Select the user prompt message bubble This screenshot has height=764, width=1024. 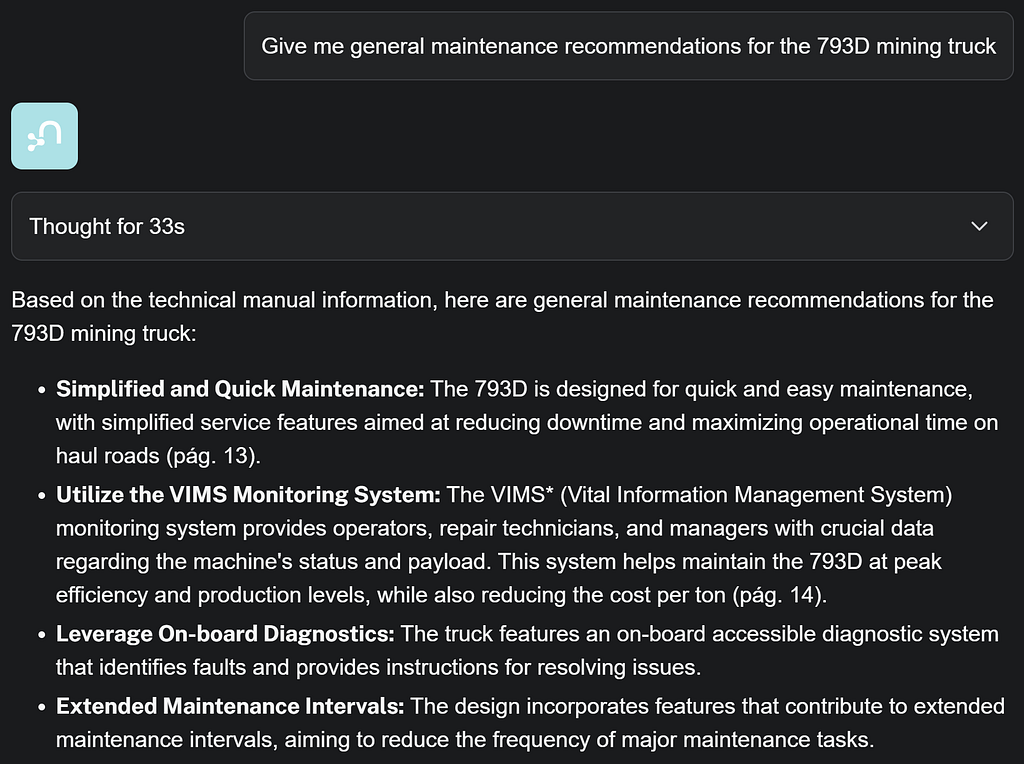pos(628,46)
